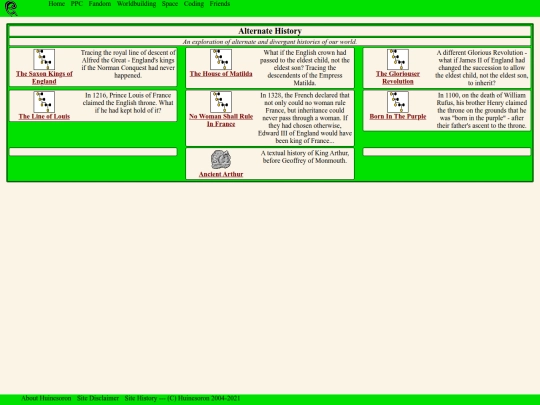Open the Ancient Arthur link
This screenshot has height=405, width=540.
click(221, 174)
